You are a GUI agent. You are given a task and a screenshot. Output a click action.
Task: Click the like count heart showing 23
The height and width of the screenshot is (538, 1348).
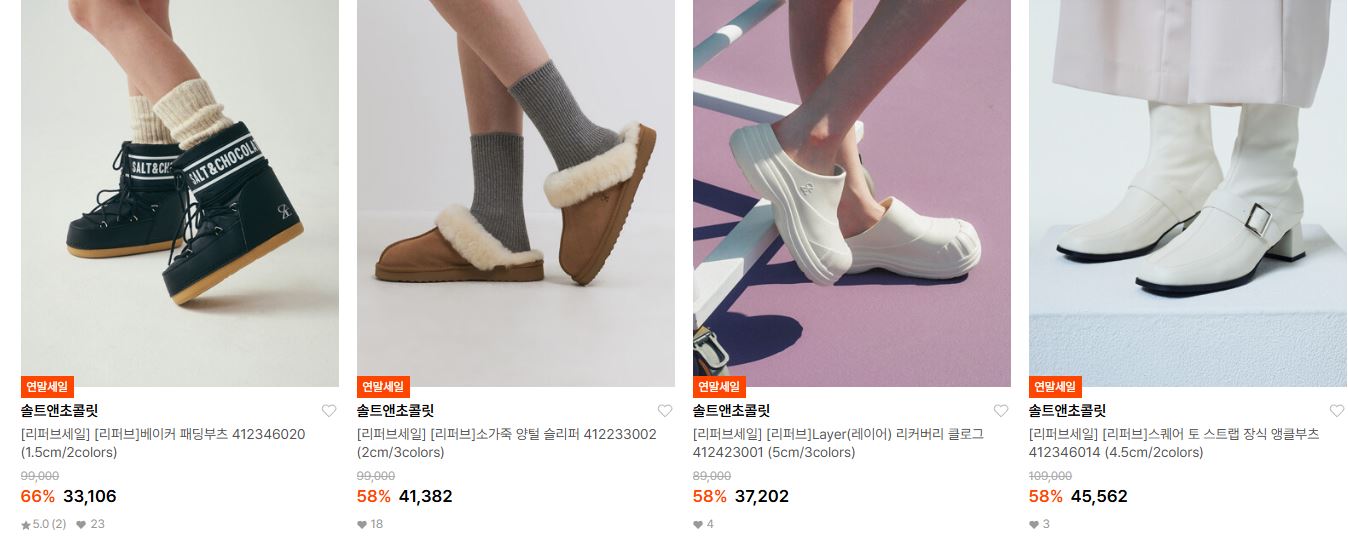(81, 524)
